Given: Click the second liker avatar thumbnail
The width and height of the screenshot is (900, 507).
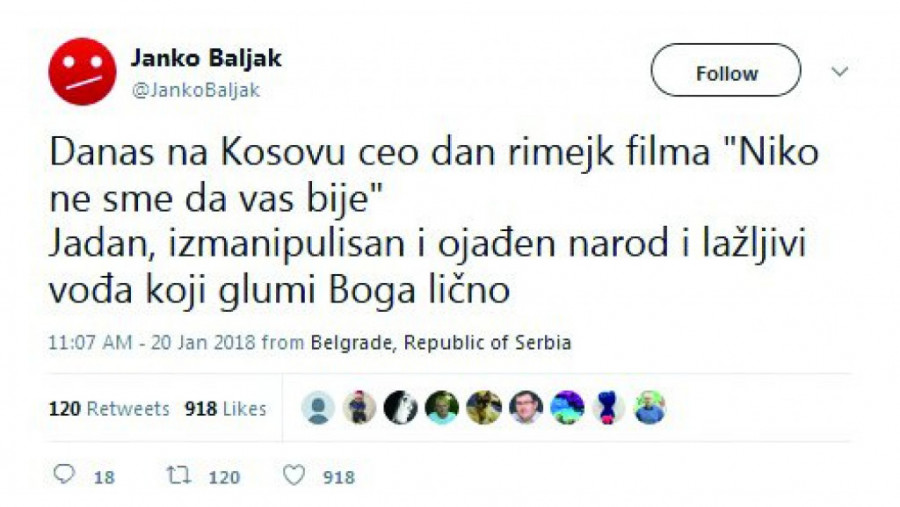Looking at the screenshot, I should pyautogui.click(x=359, y=408).
